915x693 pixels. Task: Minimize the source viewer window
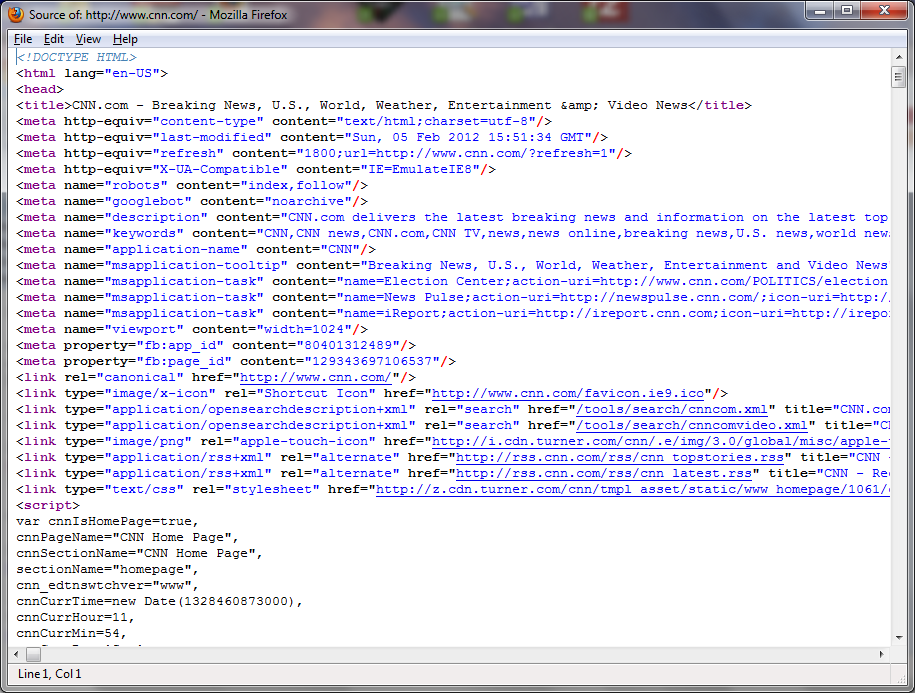820,11
